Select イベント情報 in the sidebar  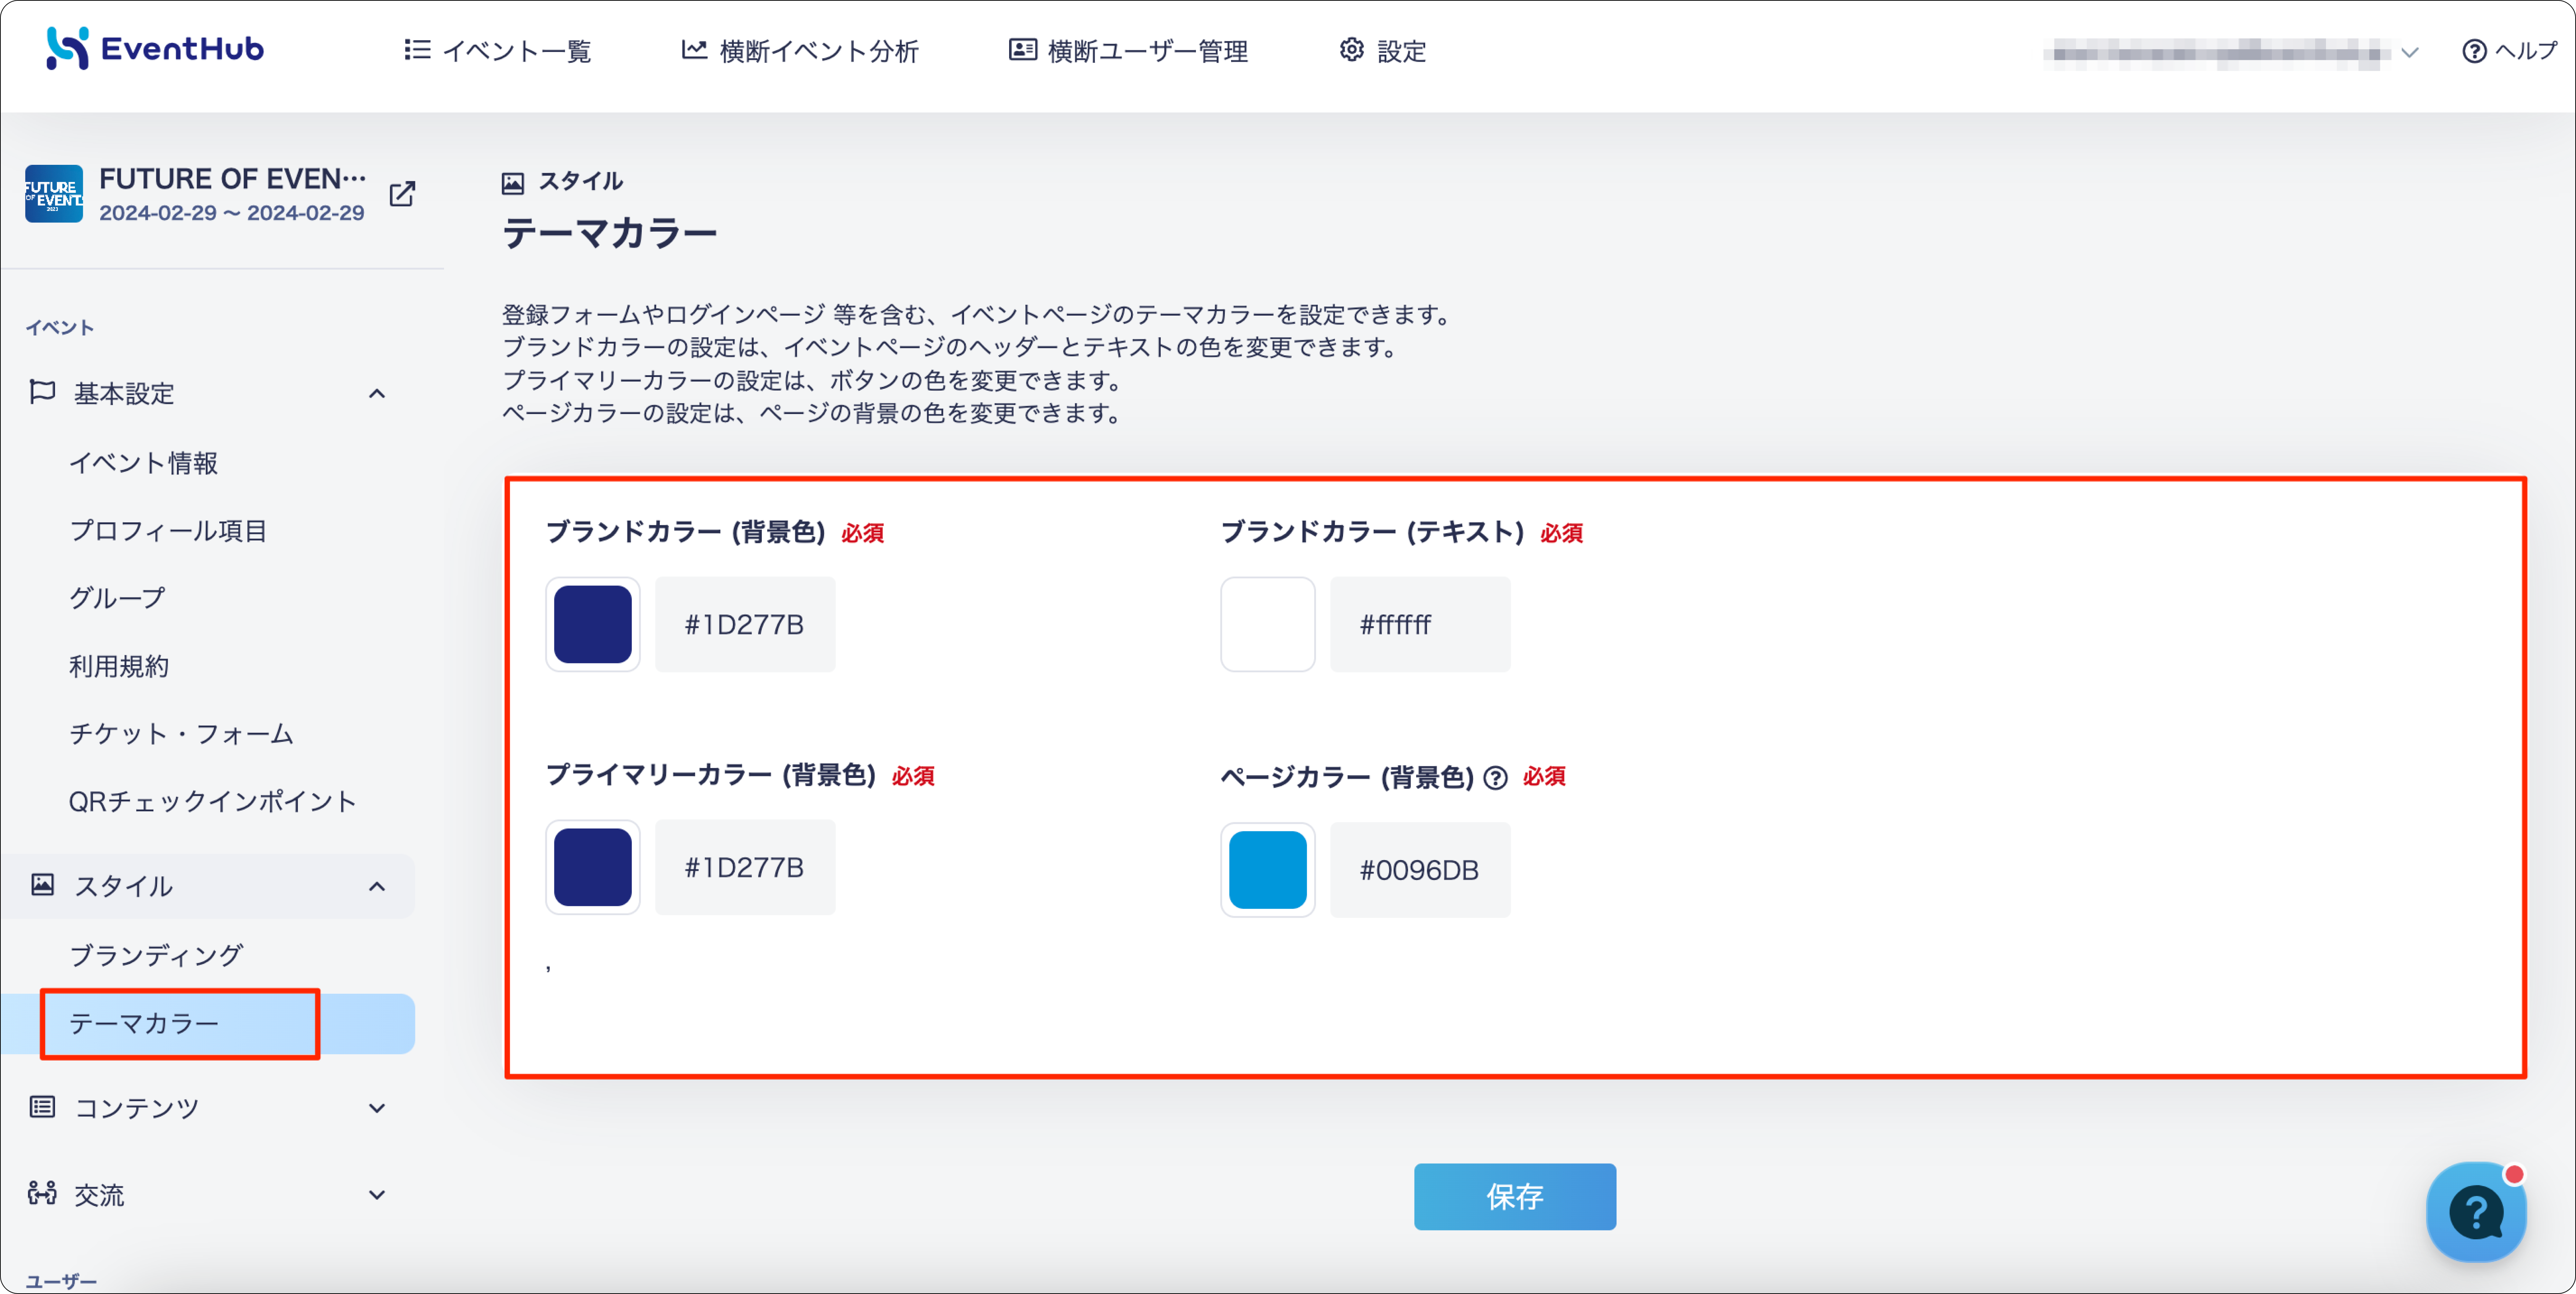click(143, 463)
